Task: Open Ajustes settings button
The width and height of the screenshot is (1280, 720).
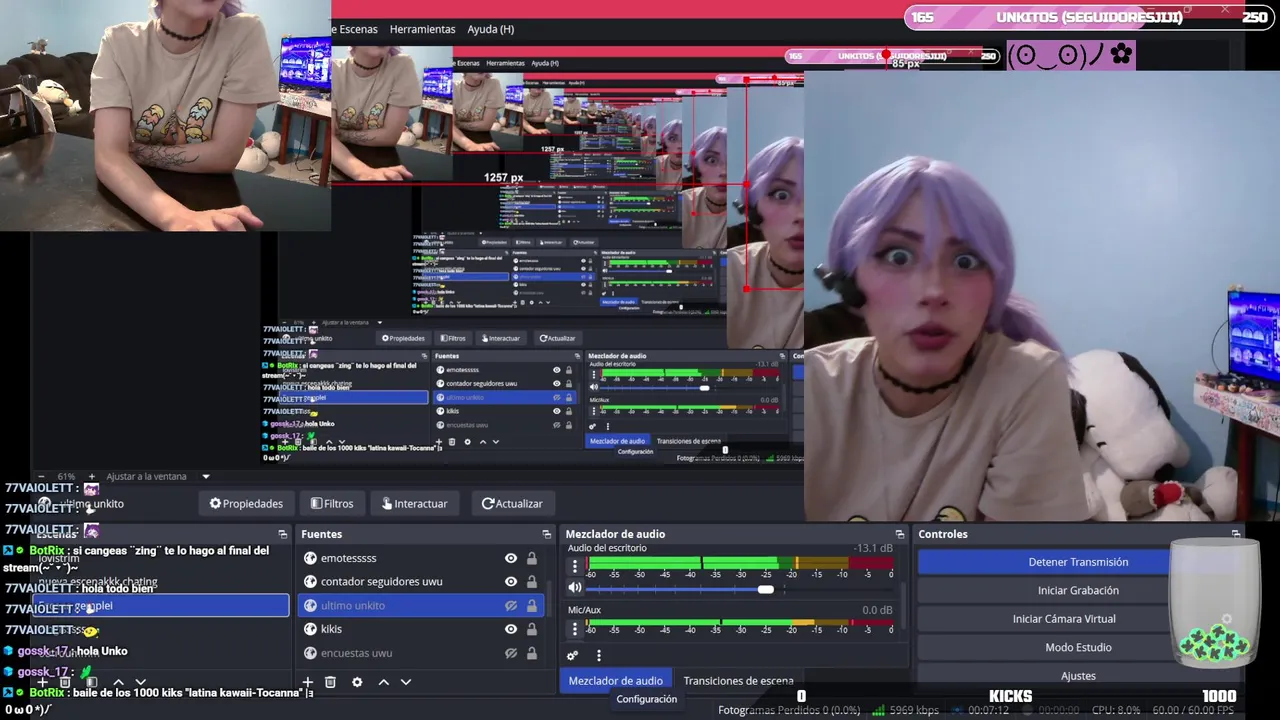Action: point(1078,675)
